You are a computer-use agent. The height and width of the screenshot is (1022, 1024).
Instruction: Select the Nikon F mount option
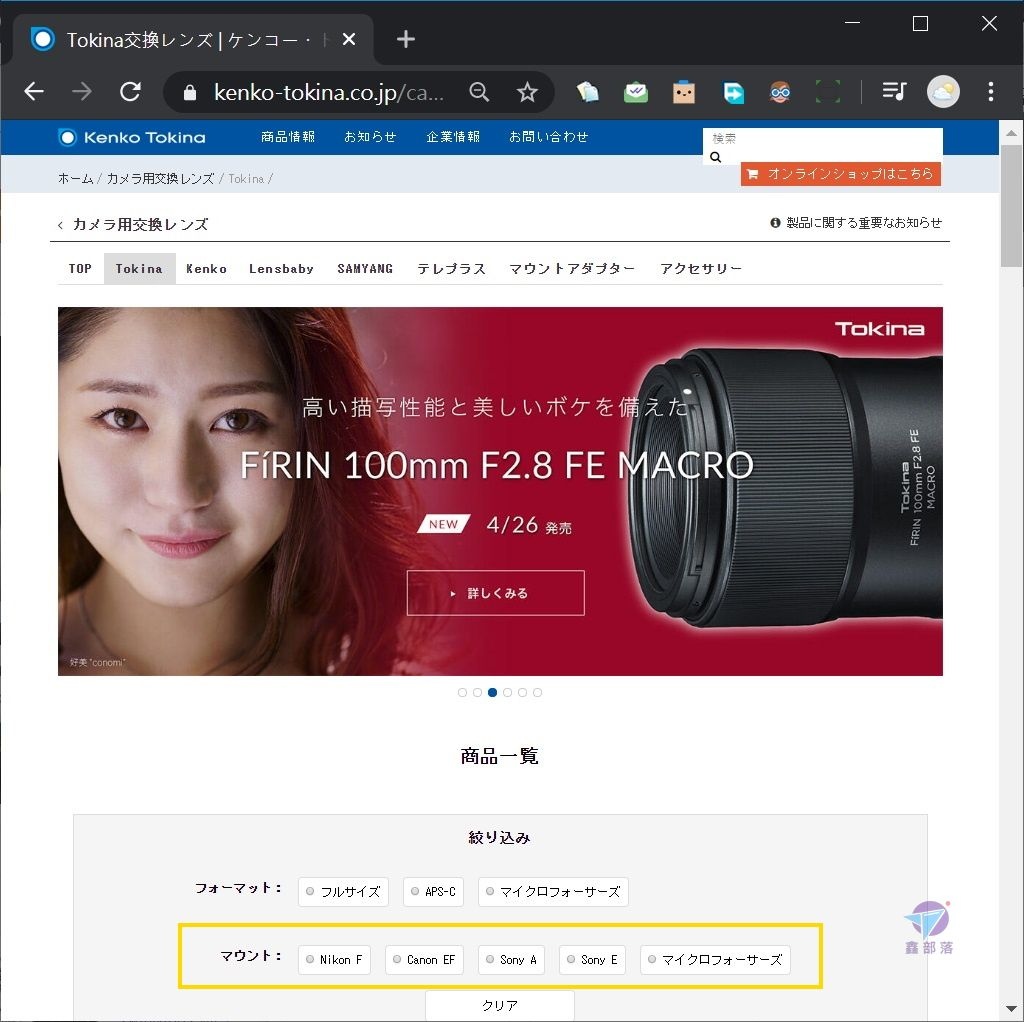[x=334, y=959]
